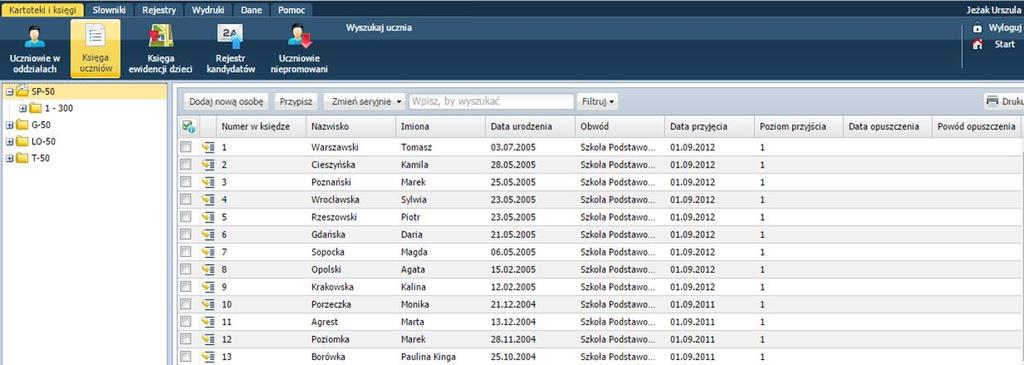Click the LO-50 folder icon
Screen dimensions: 1024x365
[x=22, y=142]
